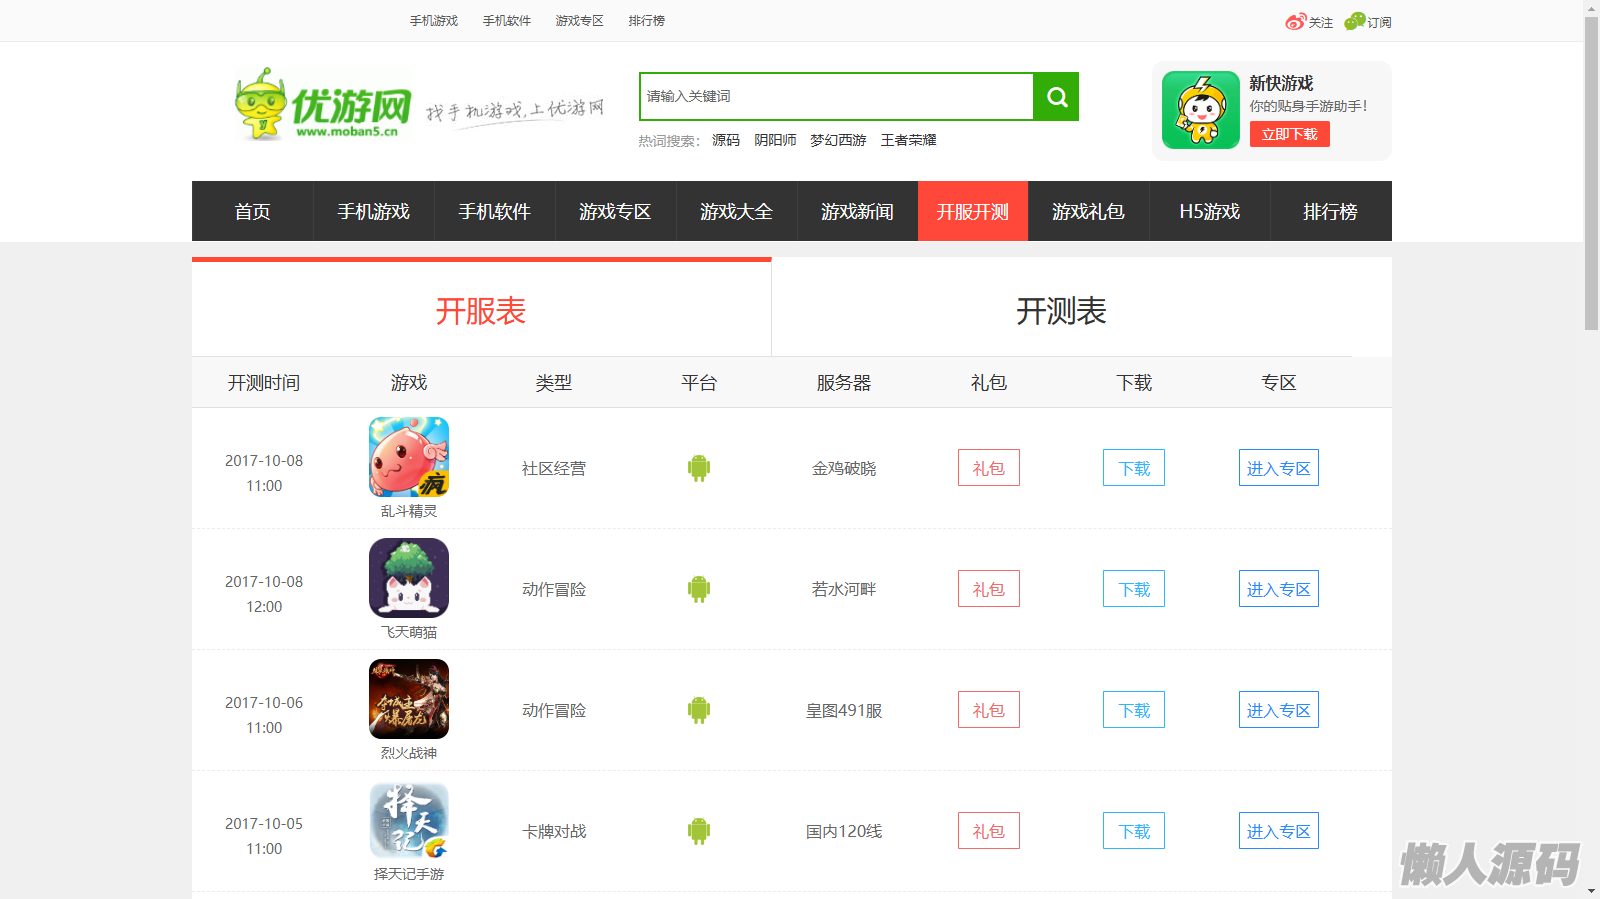This screenshot has height=899, width=1600.
Task: Go to 游戏大全 navigation item
Action: [737, 211]
